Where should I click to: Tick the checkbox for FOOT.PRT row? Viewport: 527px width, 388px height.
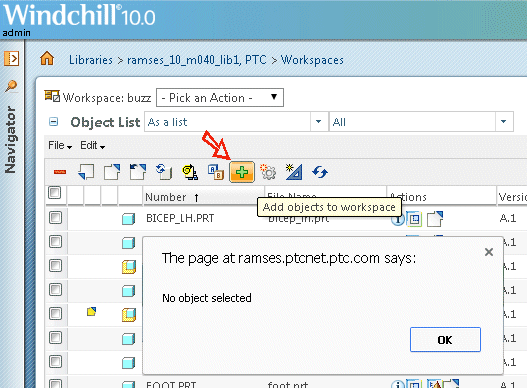pos(55,384)
